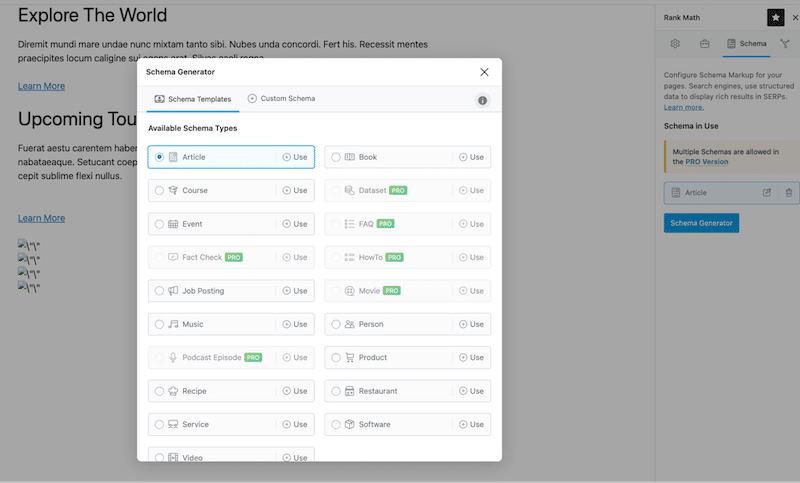The height and width of the screenshot is (483, 800).
Task: Click the Article document icon in list
Action: [x=173, y=157]
